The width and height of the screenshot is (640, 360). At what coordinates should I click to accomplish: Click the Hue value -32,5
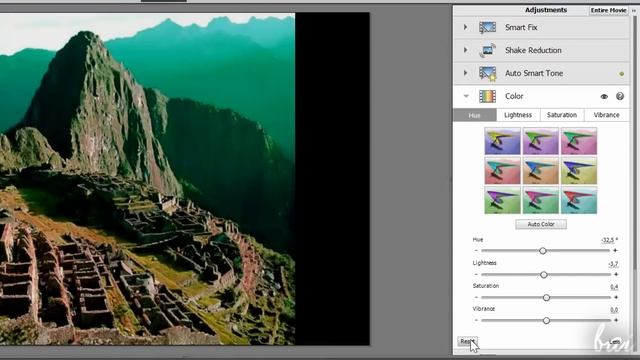tap(609, 240)
